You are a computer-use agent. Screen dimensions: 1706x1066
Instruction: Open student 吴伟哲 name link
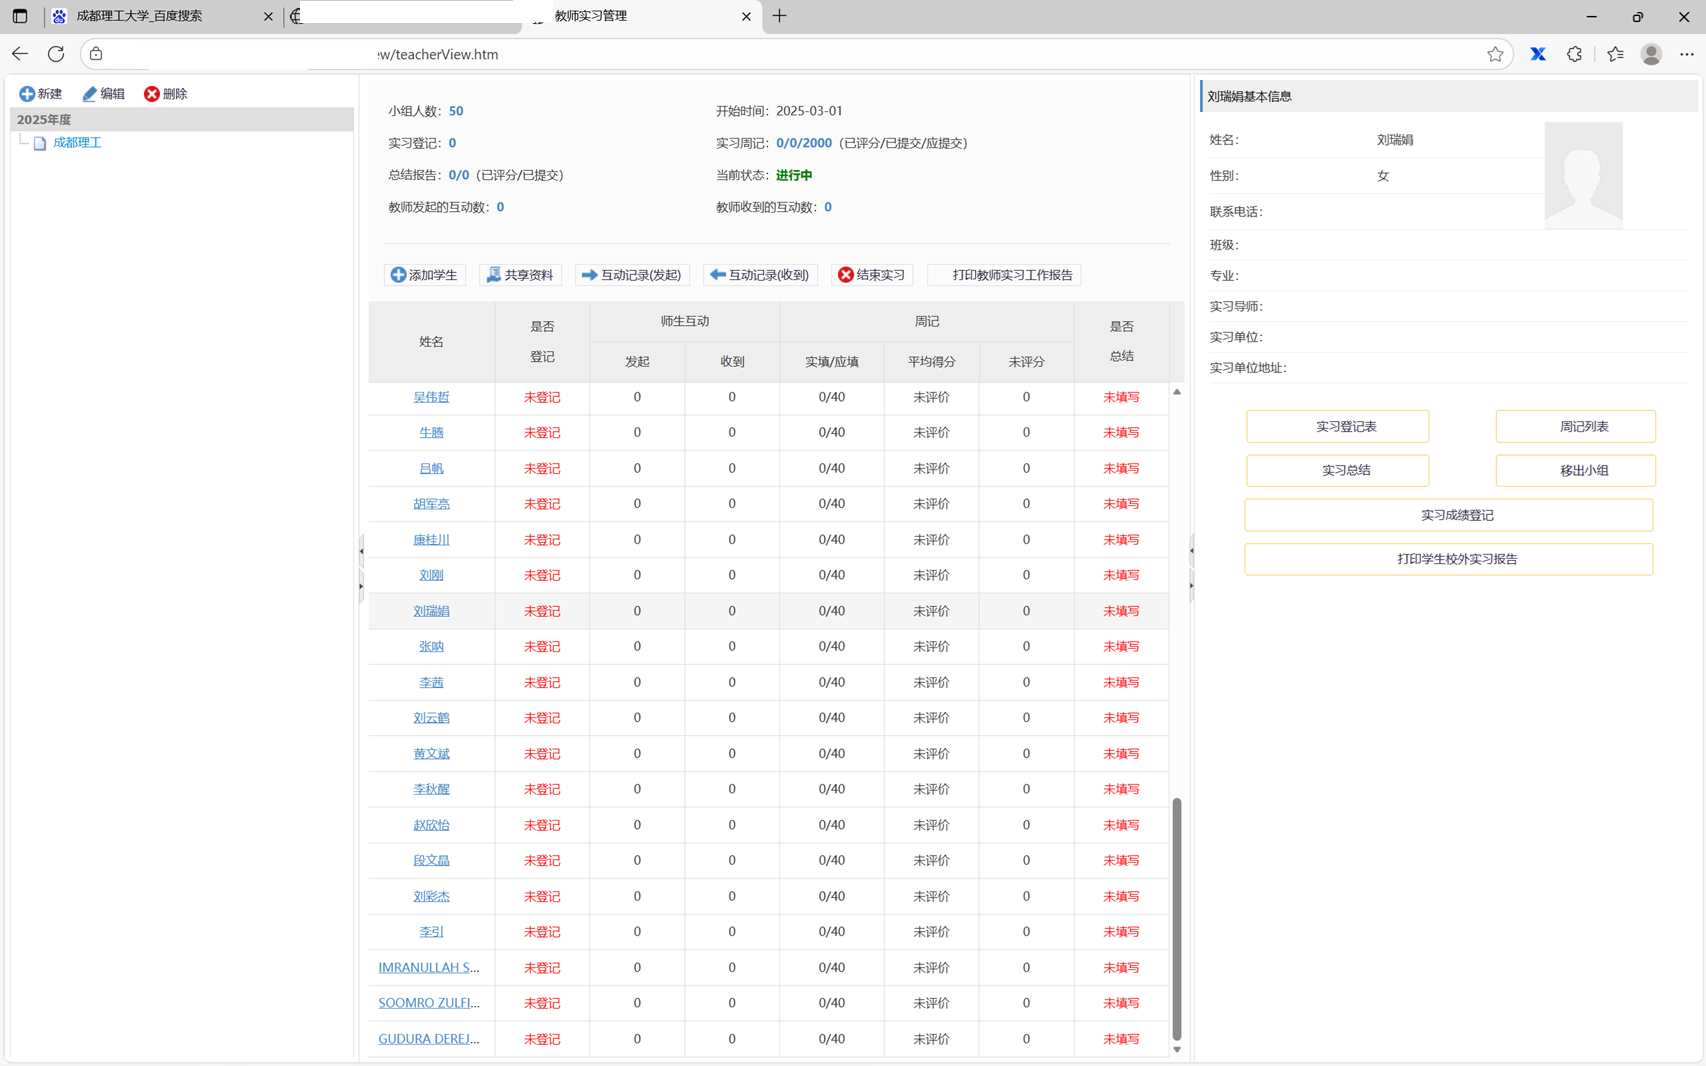click(431, 397)
